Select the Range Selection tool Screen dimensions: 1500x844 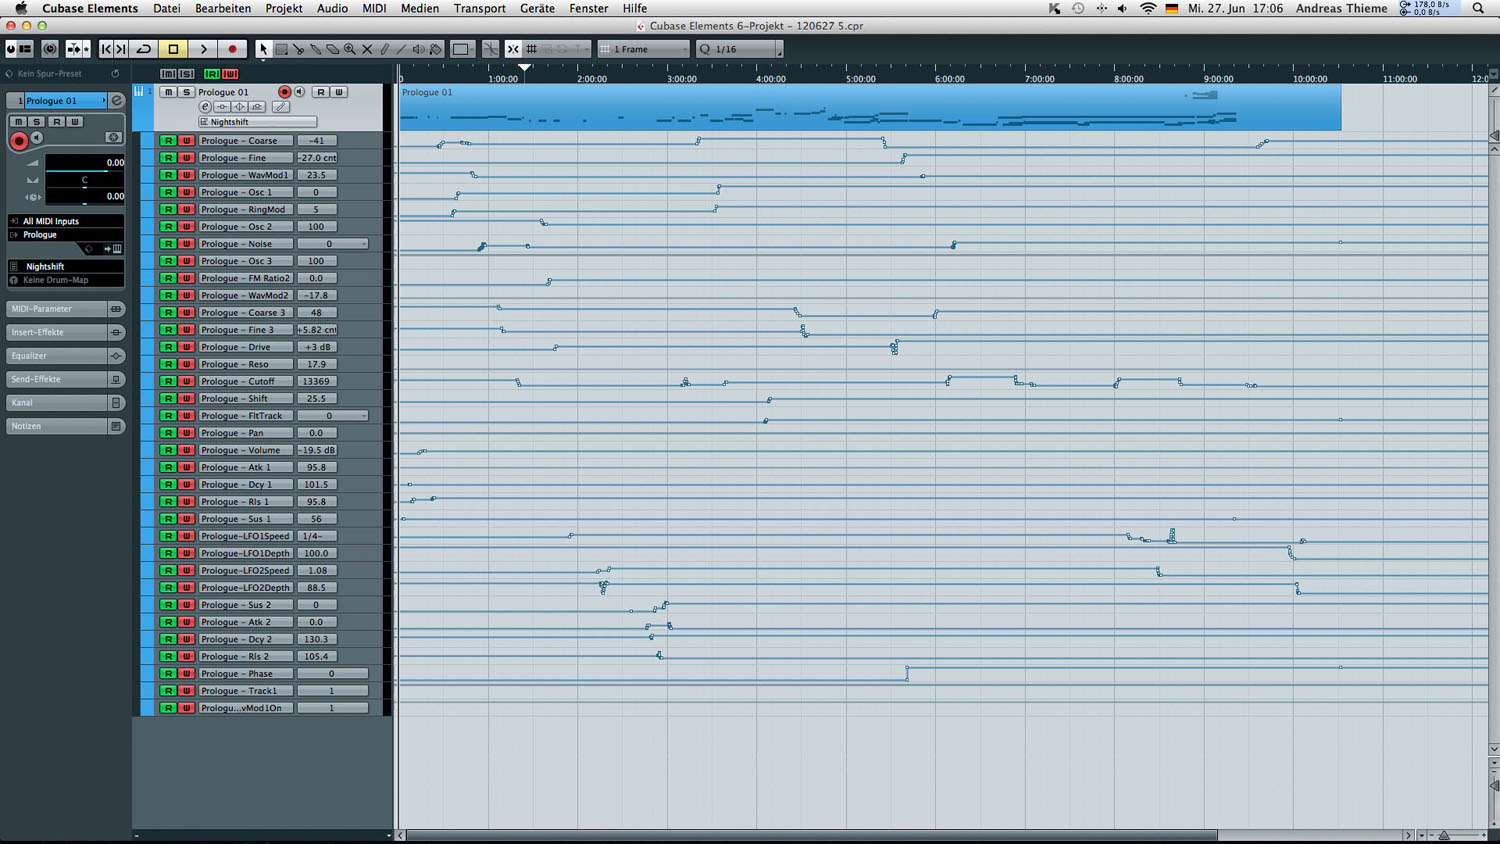(x=281, y=49)
